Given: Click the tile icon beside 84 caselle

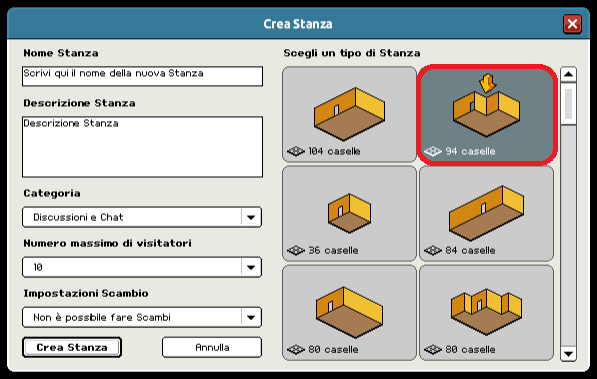Looking at the screenshot, I should tap(433, 250).
